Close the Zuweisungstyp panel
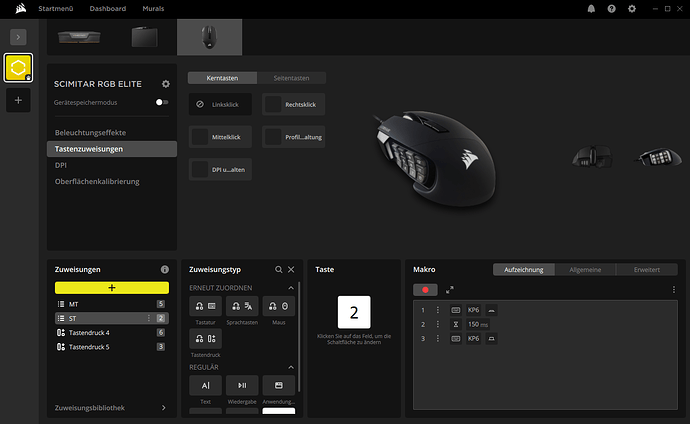The height and width of the screenshot is (424, 690). [x=291, y=269]
